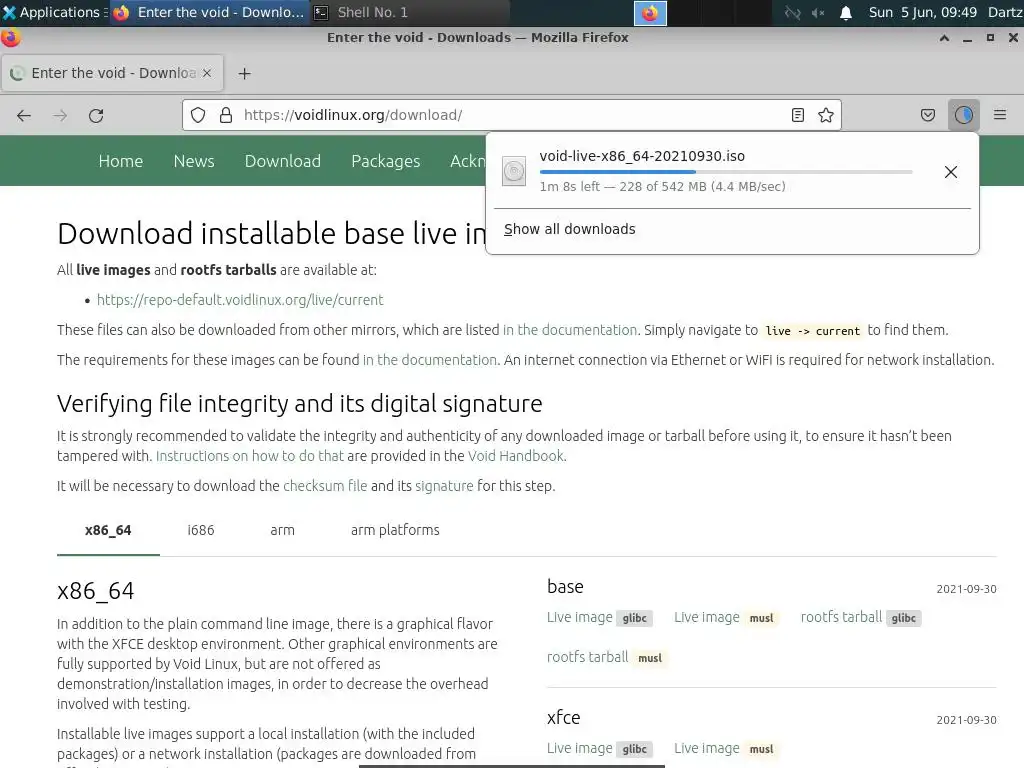The height and width of the screenshot is (768, 1024).
Task: Download xfce Live image musl
Action: 726,748
